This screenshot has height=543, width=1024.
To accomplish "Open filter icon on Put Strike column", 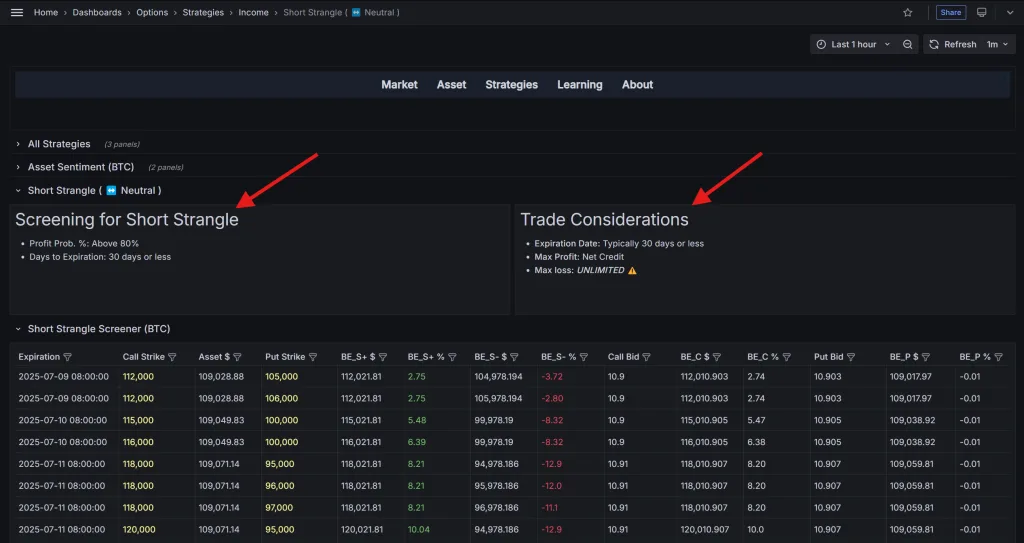I will coord(313,357).
